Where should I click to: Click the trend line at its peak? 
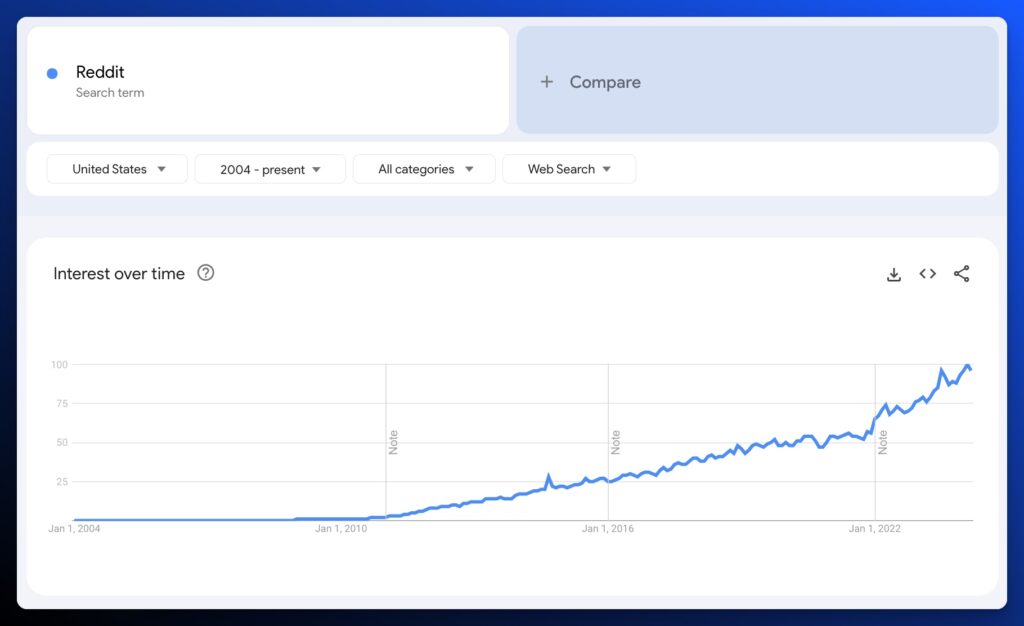[967, 366]
